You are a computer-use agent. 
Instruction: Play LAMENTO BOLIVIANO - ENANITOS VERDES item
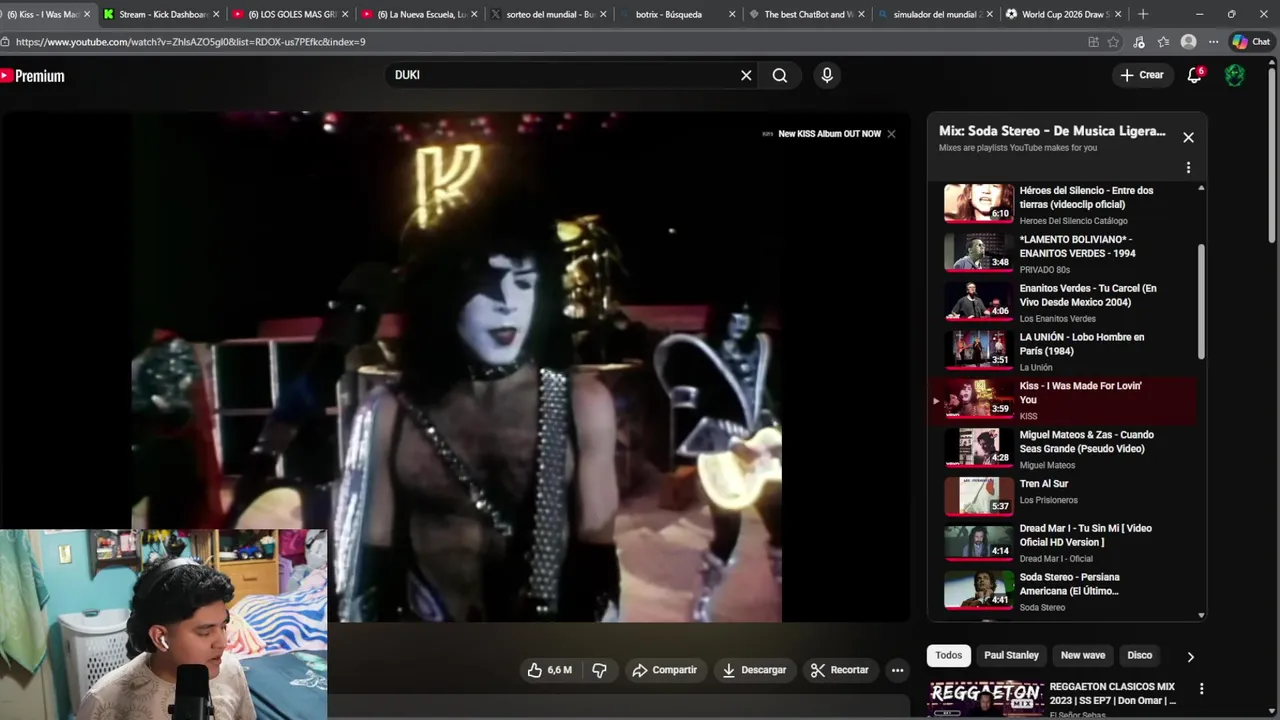click(1062, 253)
